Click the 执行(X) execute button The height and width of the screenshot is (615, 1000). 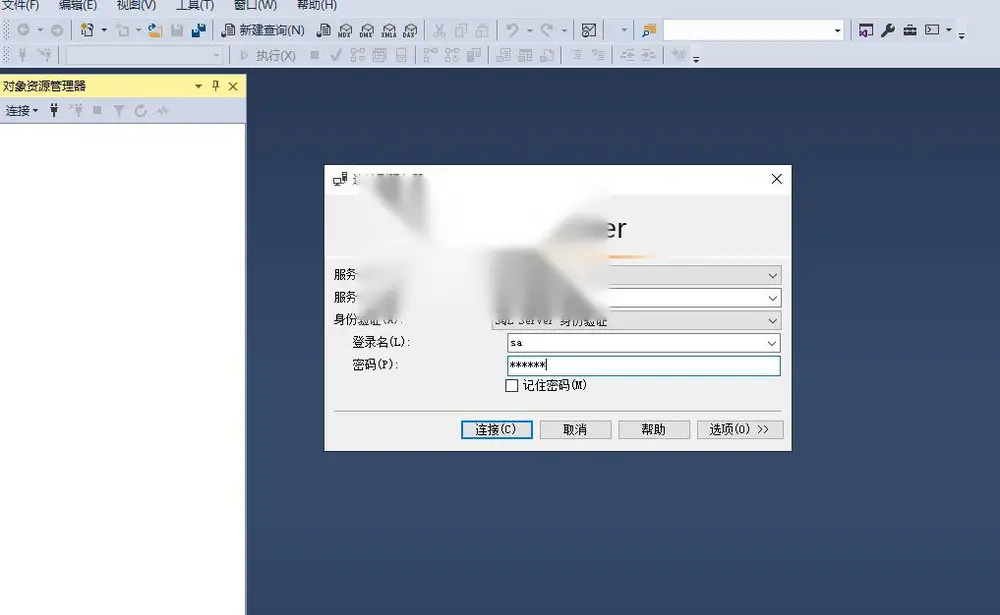(x=268, y=56)
